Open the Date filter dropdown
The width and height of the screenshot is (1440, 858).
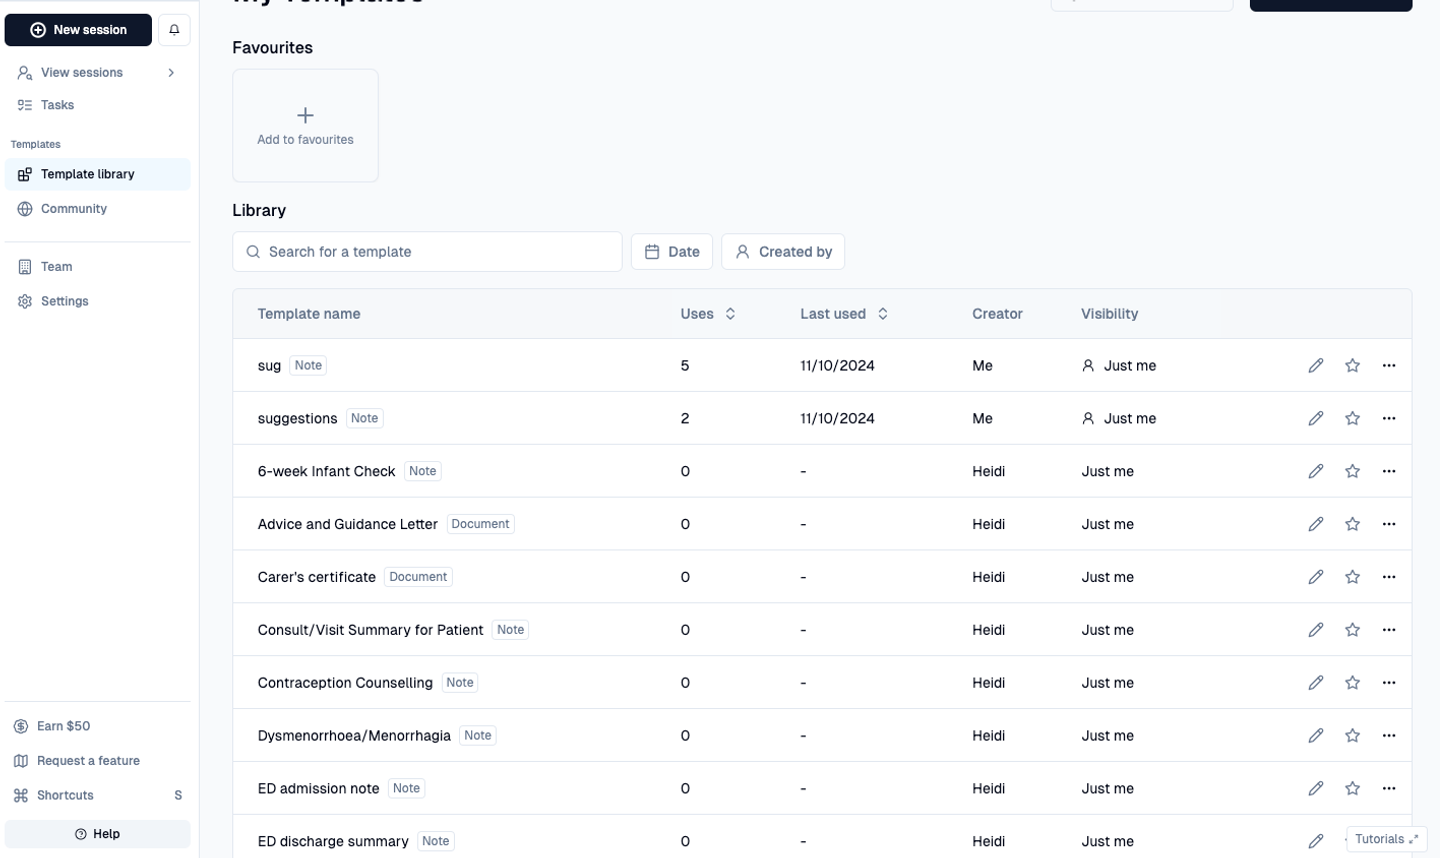671,252
